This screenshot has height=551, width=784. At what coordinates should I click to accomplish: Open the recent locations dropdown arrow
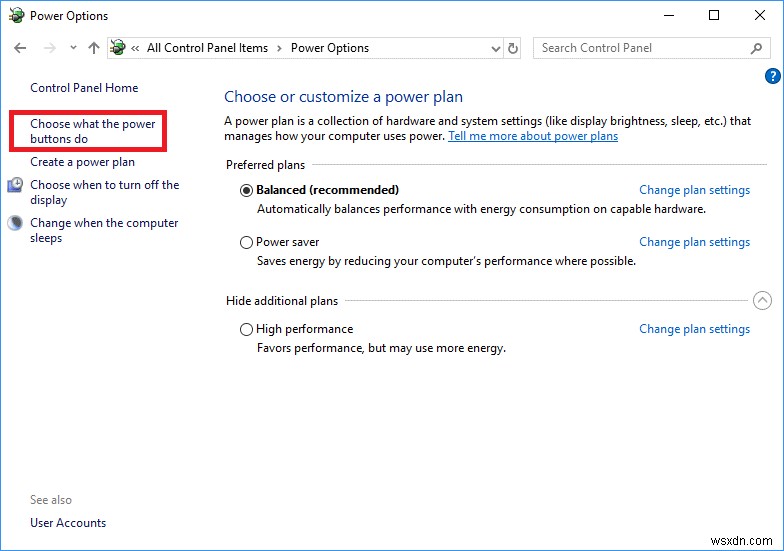click(74, 48)
